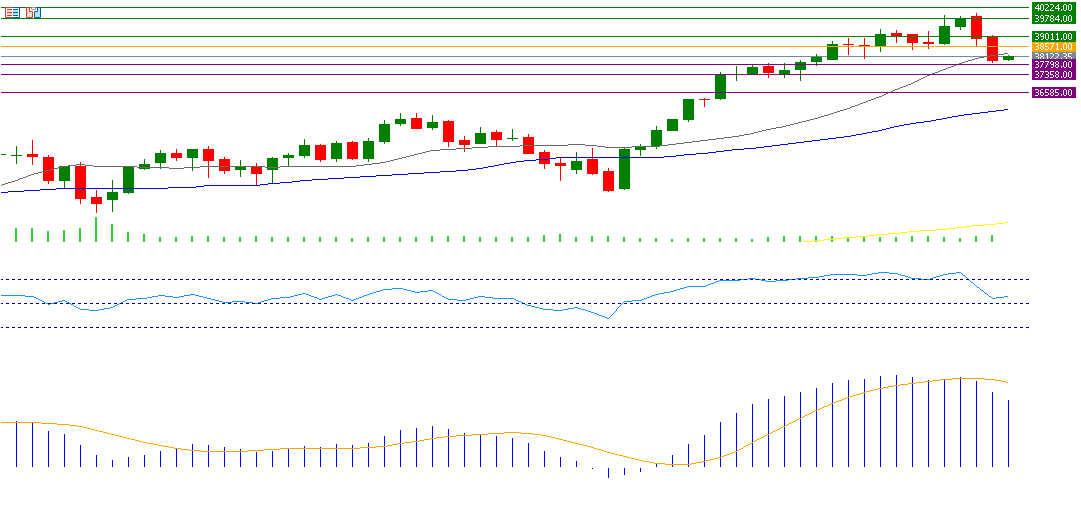Open the one-click trading panel icon
The width and height of the screenshot is (1081, 506).
click(33, 12)
